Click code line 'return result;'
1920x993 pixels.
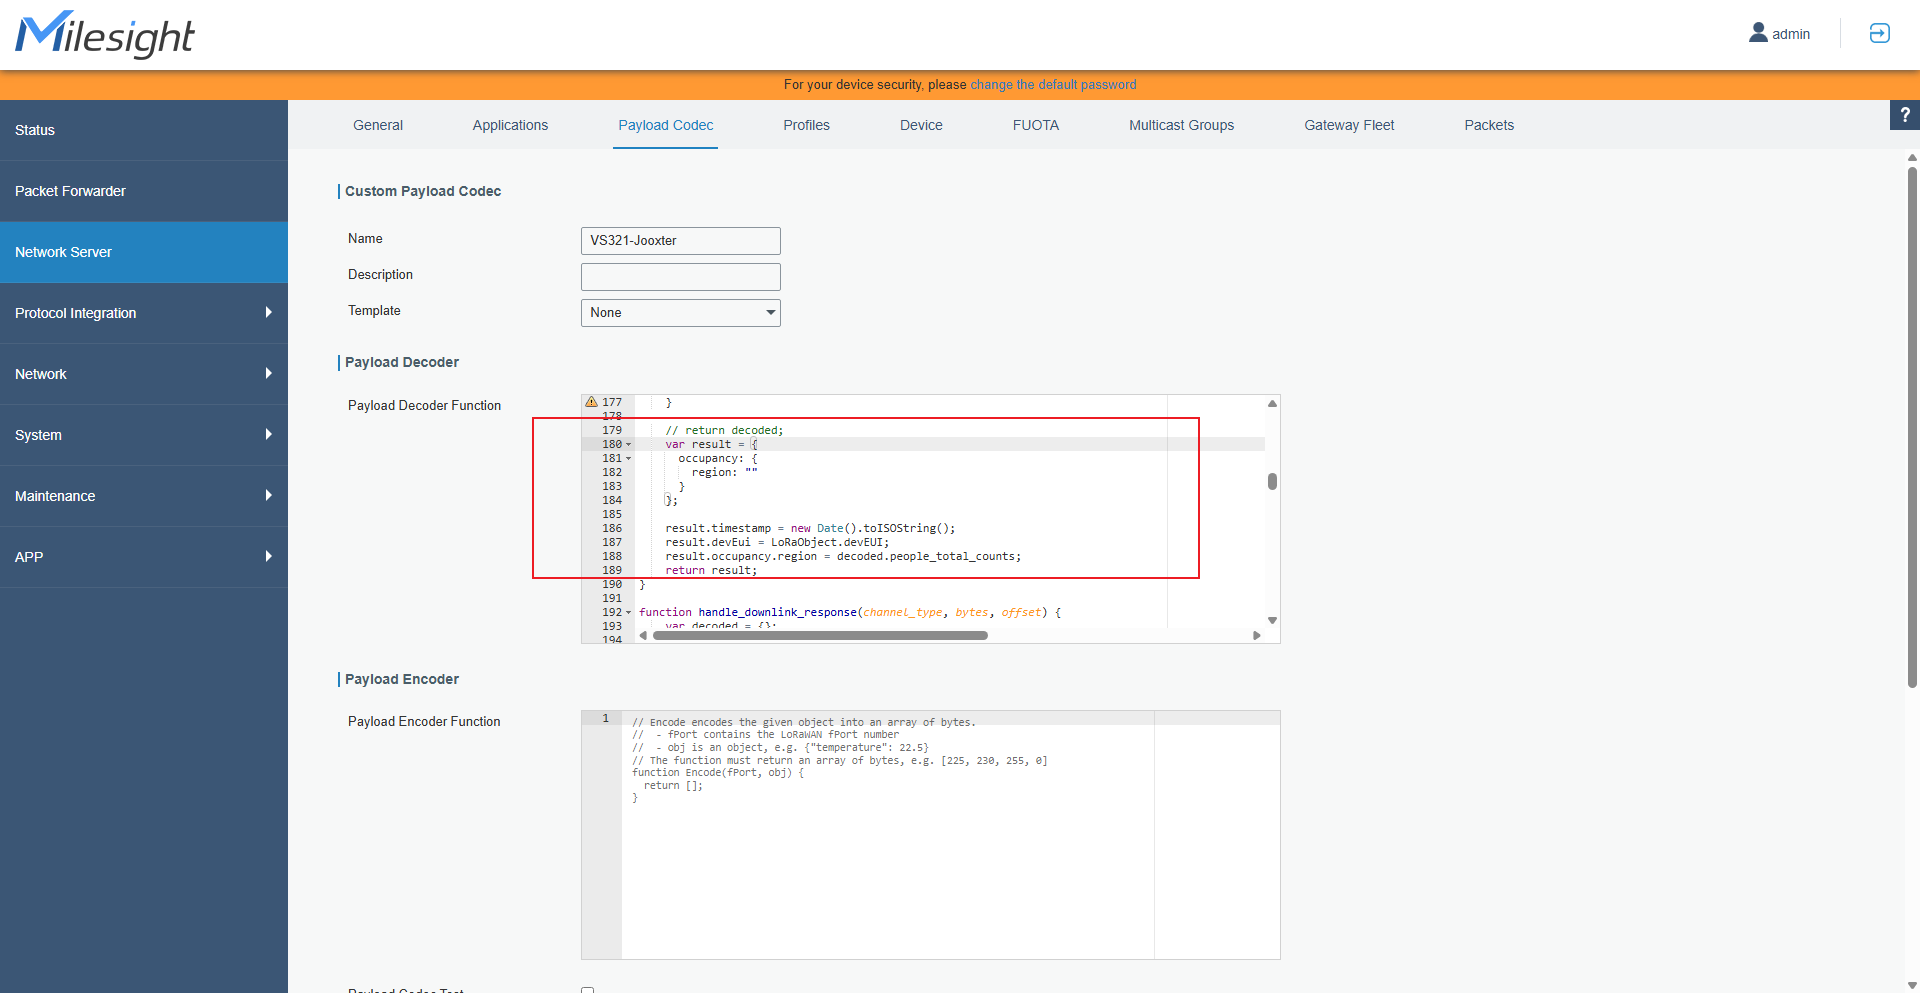pyautogui.click(x=711, y=570)
